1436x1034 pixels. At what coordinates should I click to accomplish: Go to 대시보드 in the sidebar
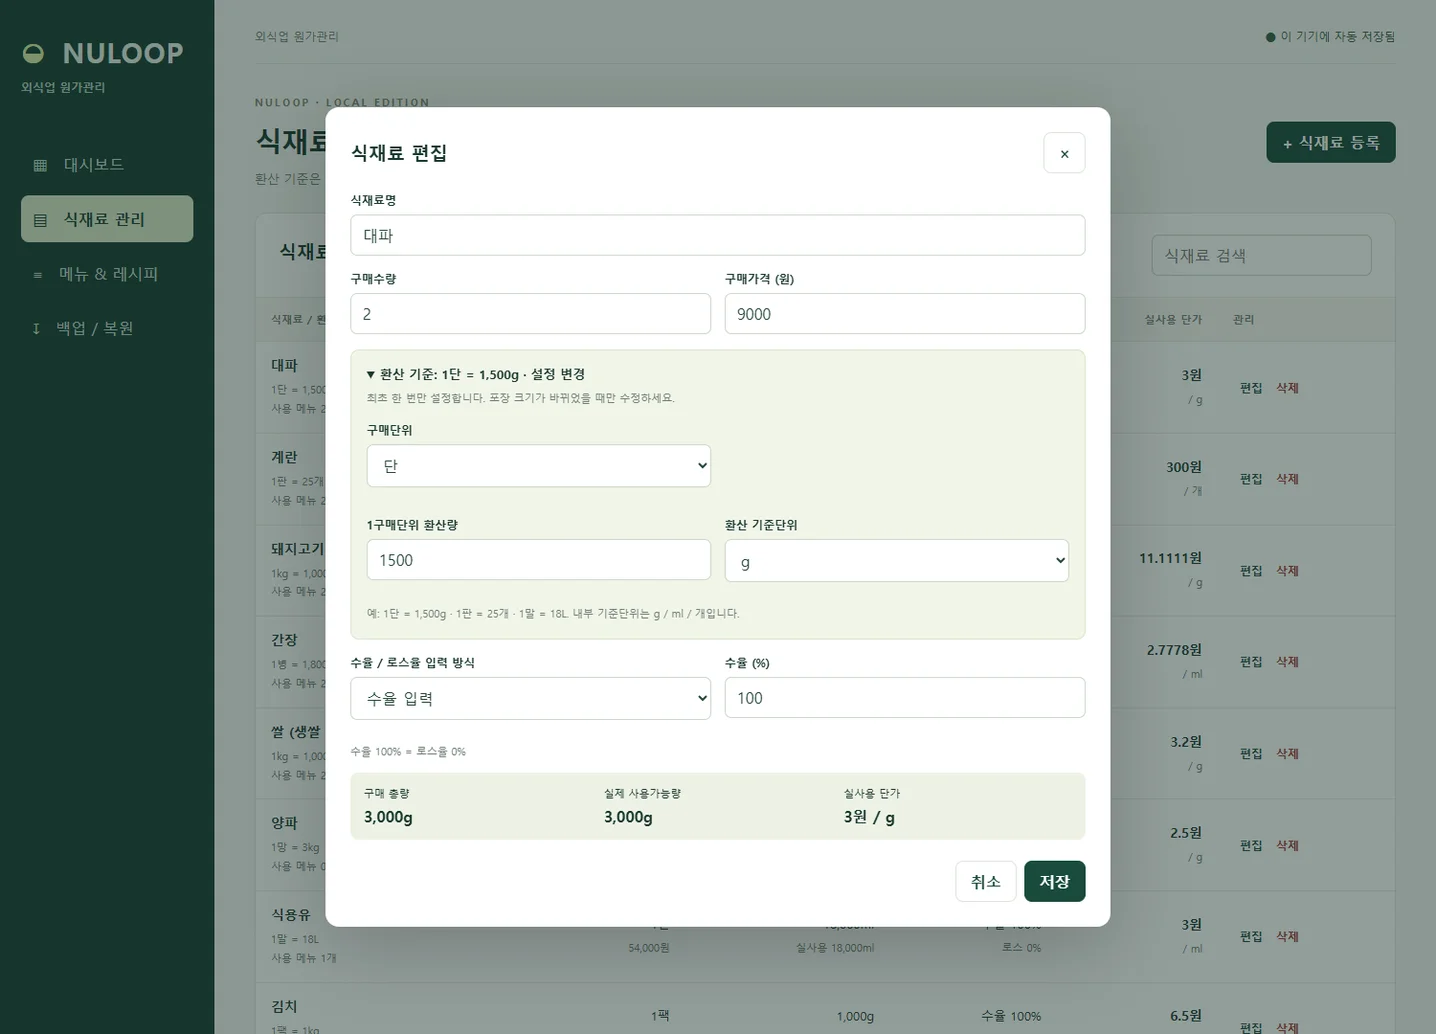click(x=107, y=165)
